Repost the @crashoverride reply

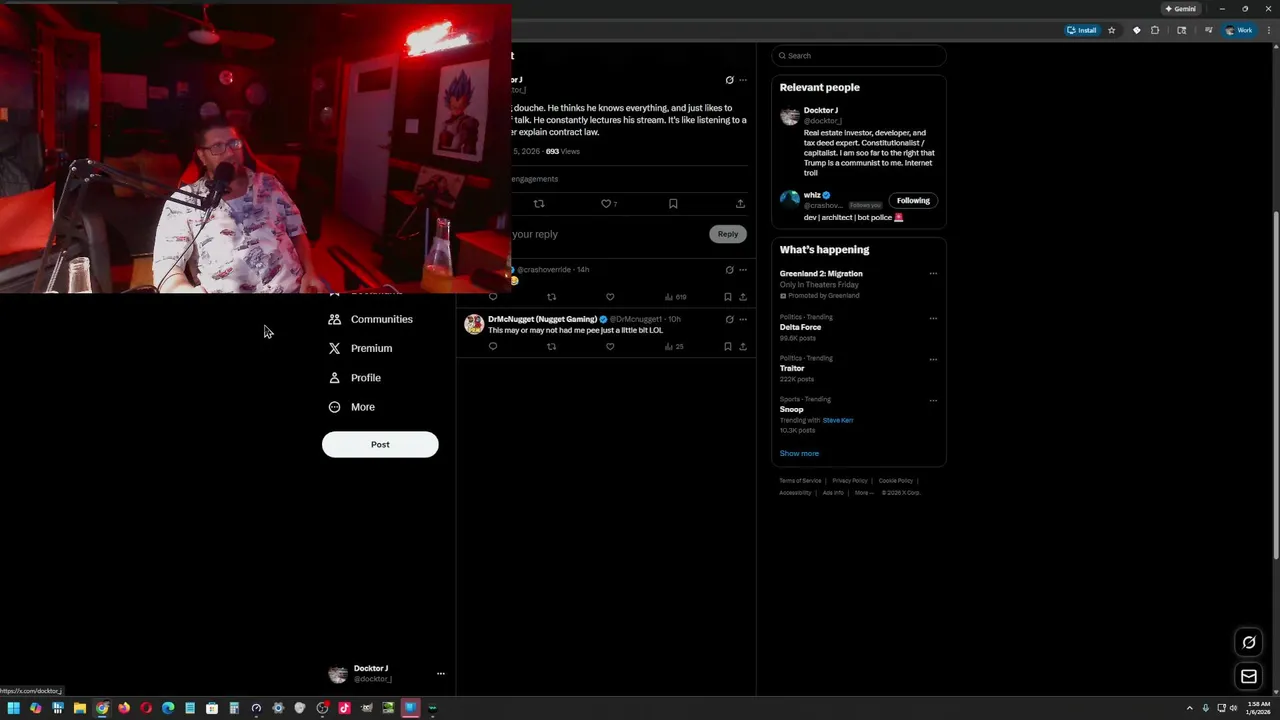point(551,297)
